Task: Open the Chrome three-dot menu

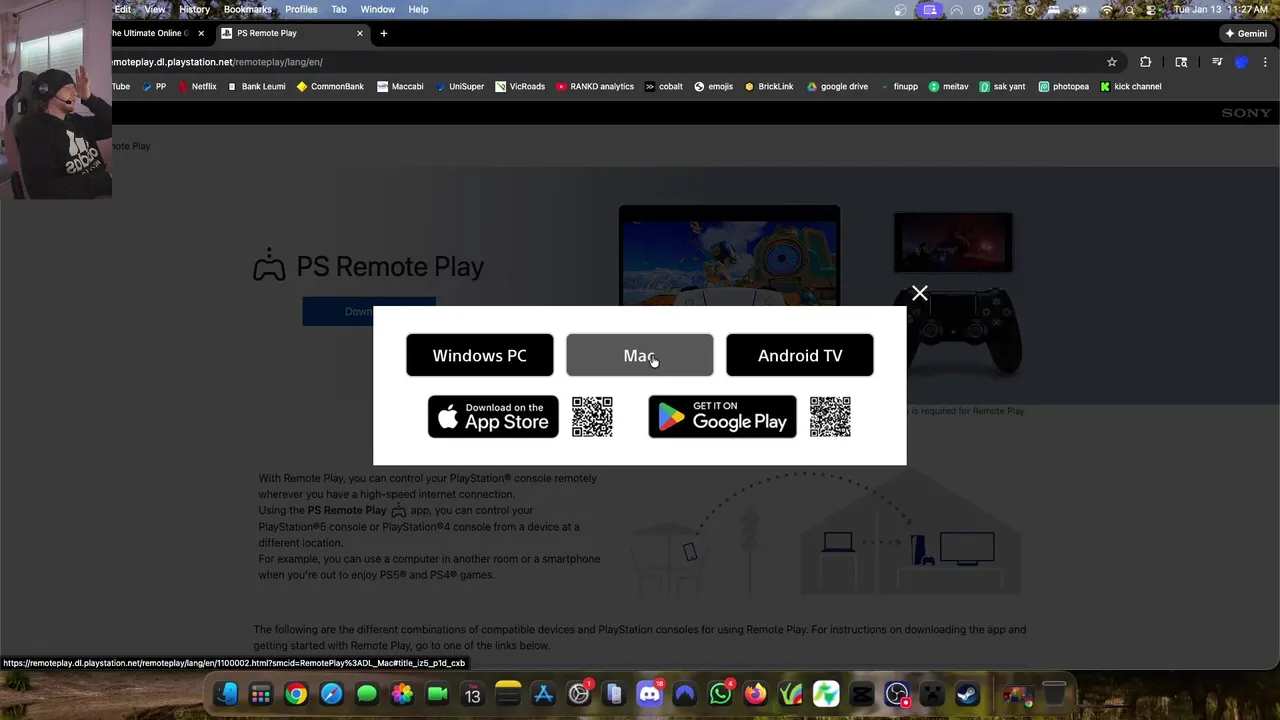Action: (1265, 62)
